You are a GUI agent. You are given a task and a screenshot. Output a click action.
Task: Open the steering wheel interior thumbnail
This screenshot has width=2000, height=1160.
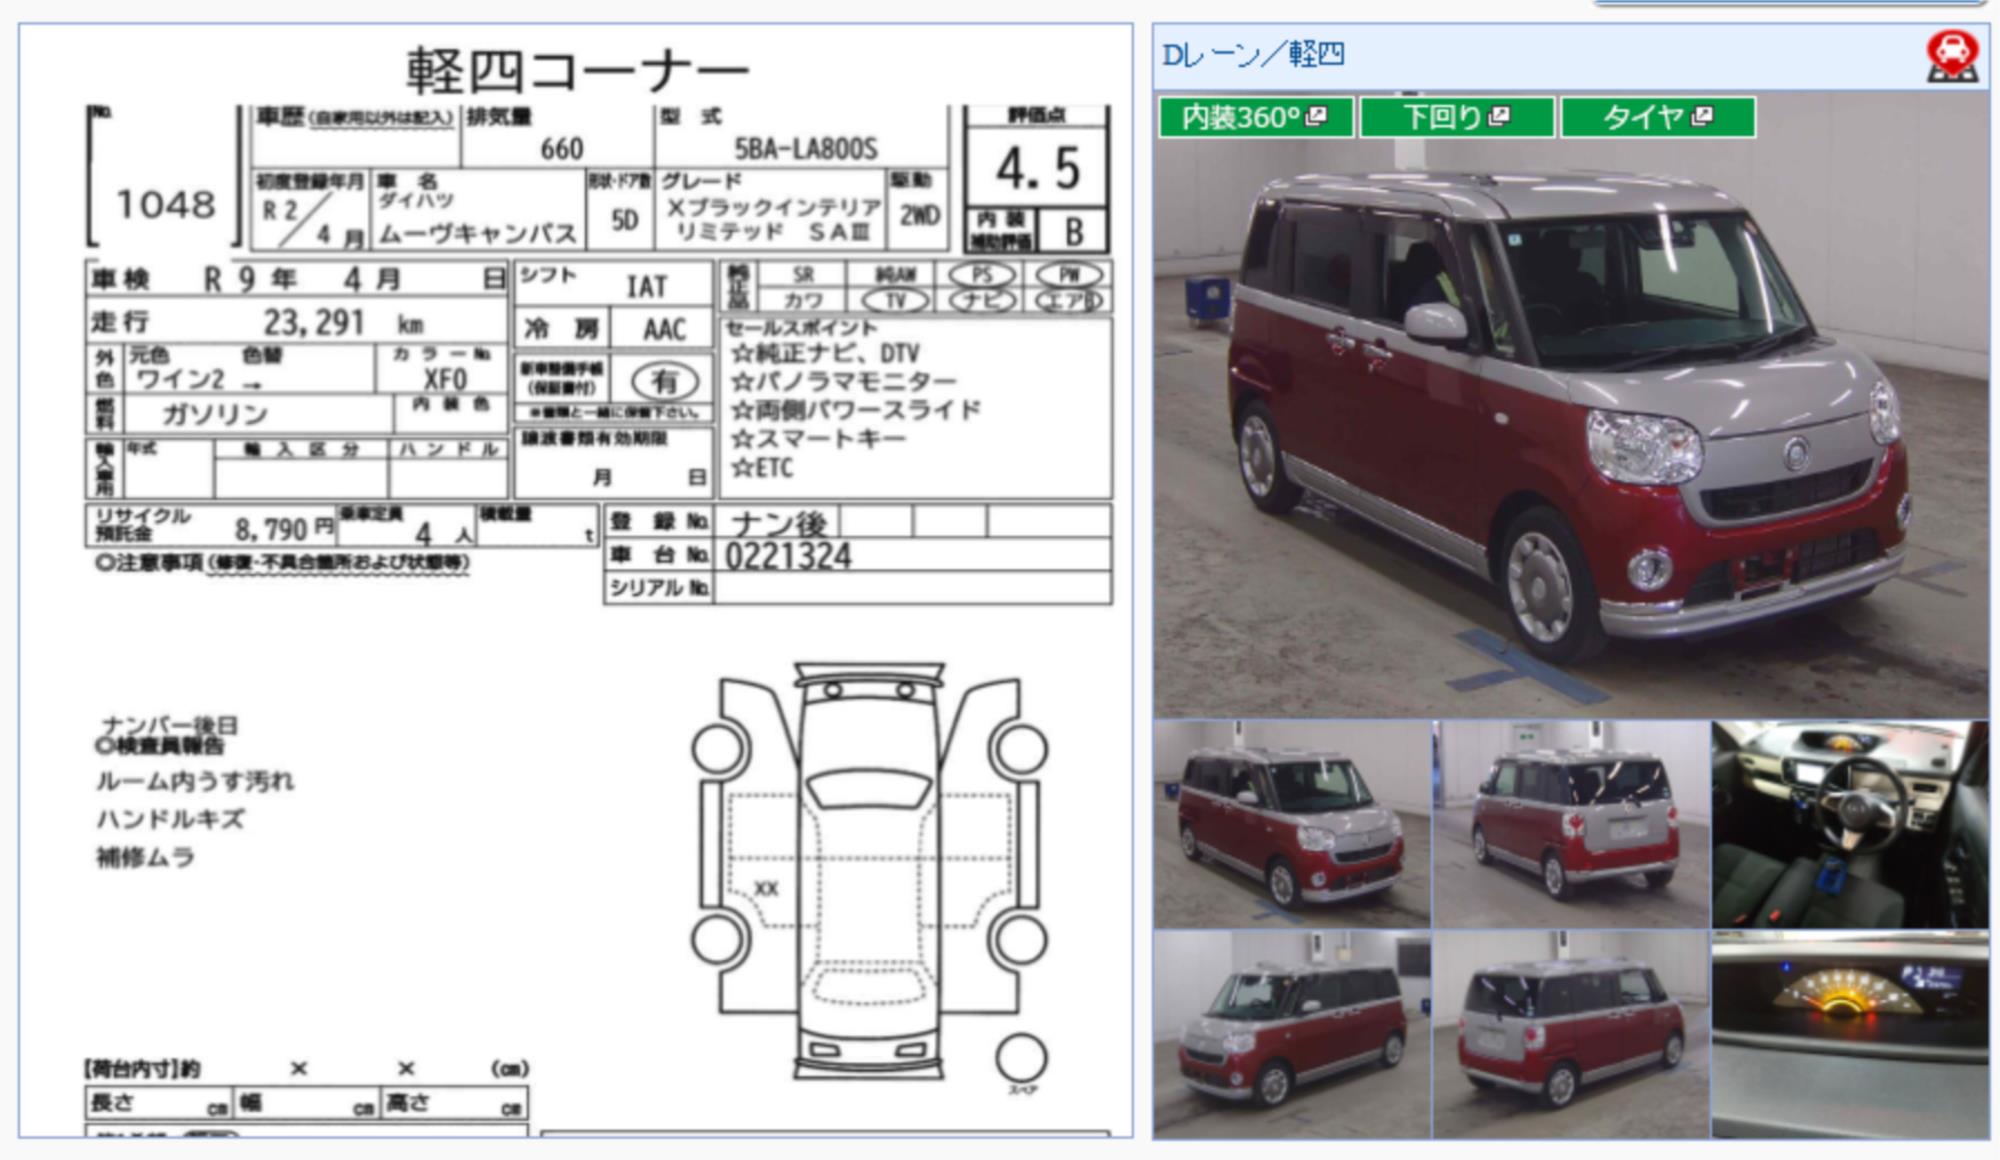pyautogui.click(x=1850, y=824)
